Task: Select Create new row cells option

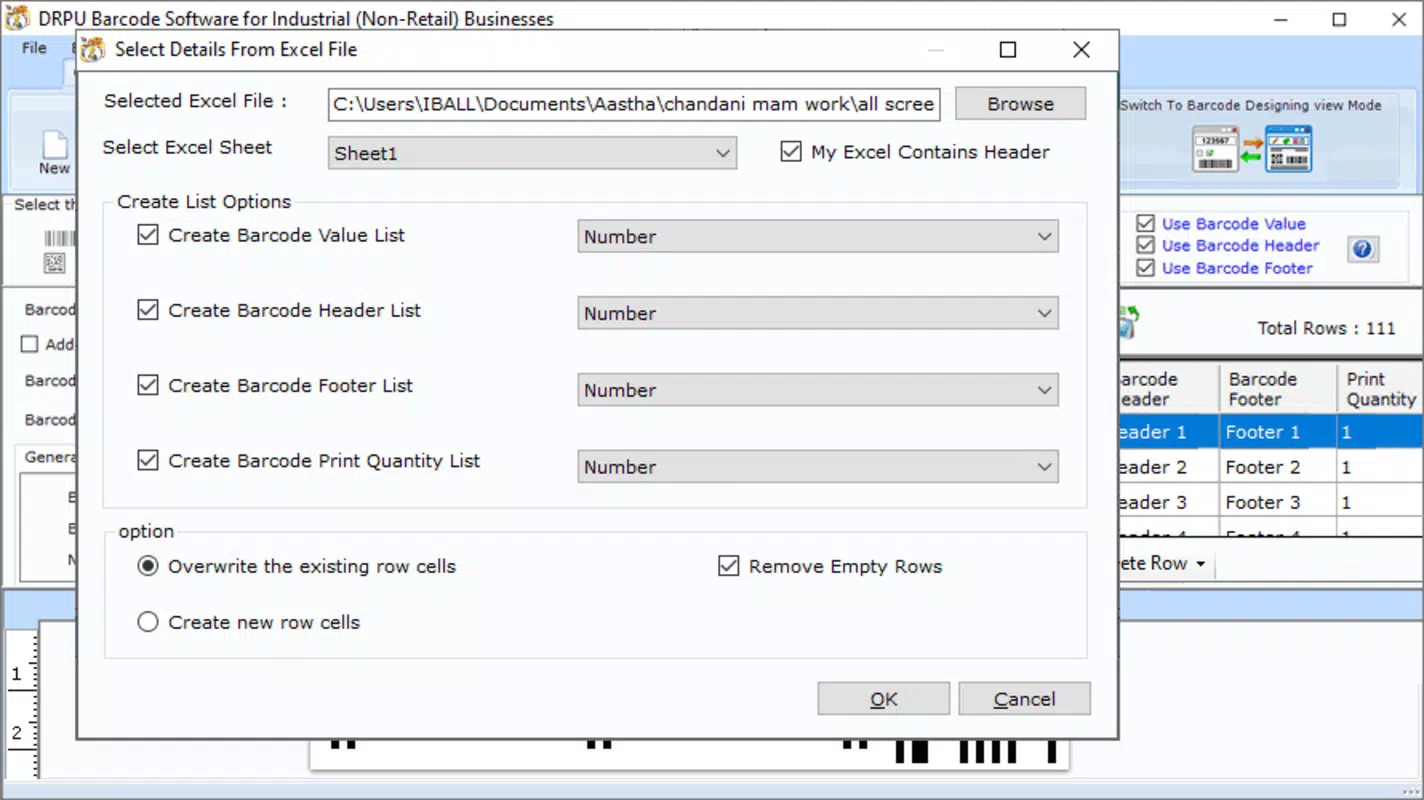Action: pyautogui.click(x=148, y=622)
